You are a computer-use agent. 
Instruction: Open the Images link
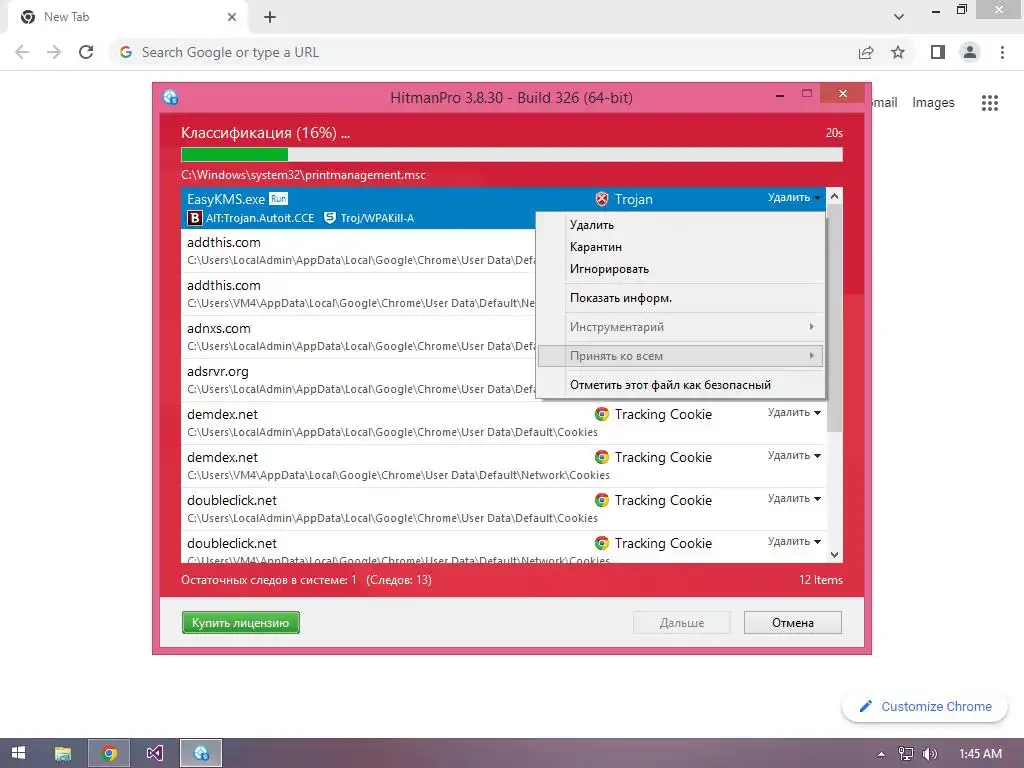[x=933, y=103]
